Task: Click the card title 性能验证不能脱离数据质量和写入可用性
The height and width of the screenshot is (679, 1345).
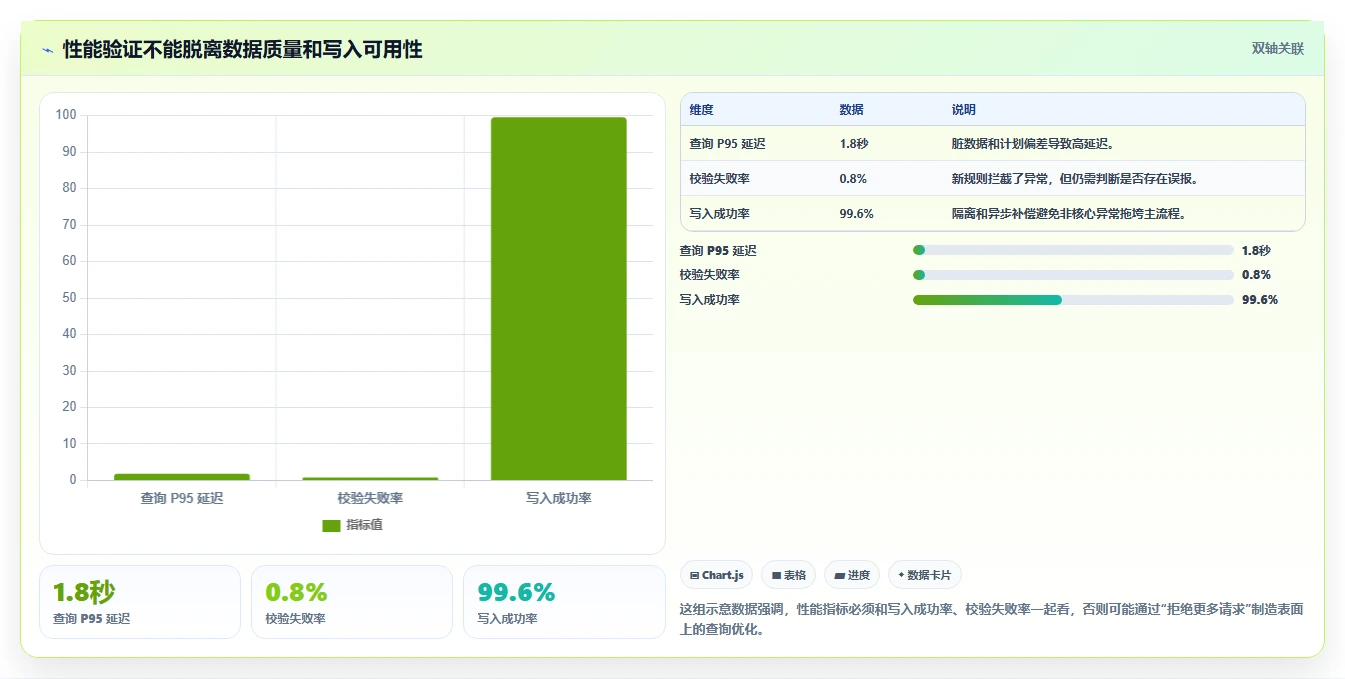Action: [243, 50]
